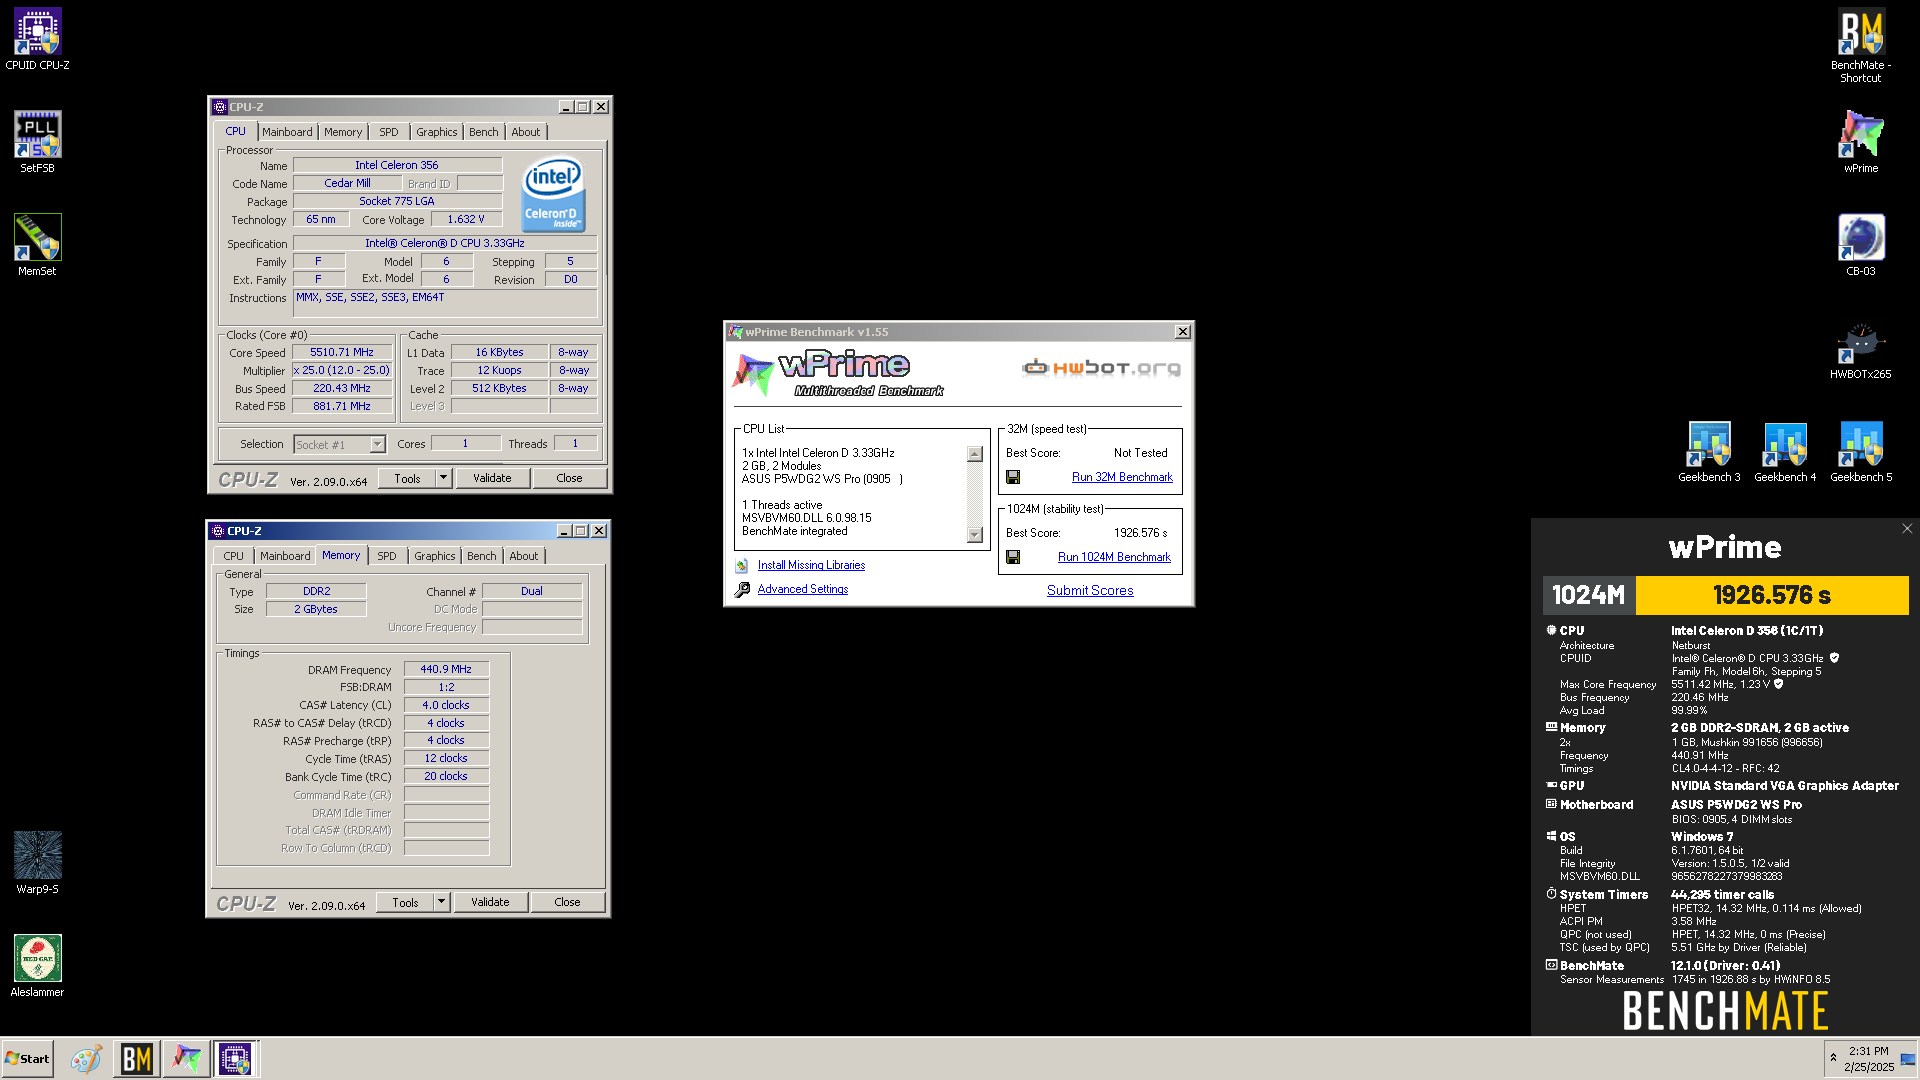Screen dimensions: 1920x1080
Task: Open the CPUID CPU-Z desktop icon
Action: click(37, 40)
